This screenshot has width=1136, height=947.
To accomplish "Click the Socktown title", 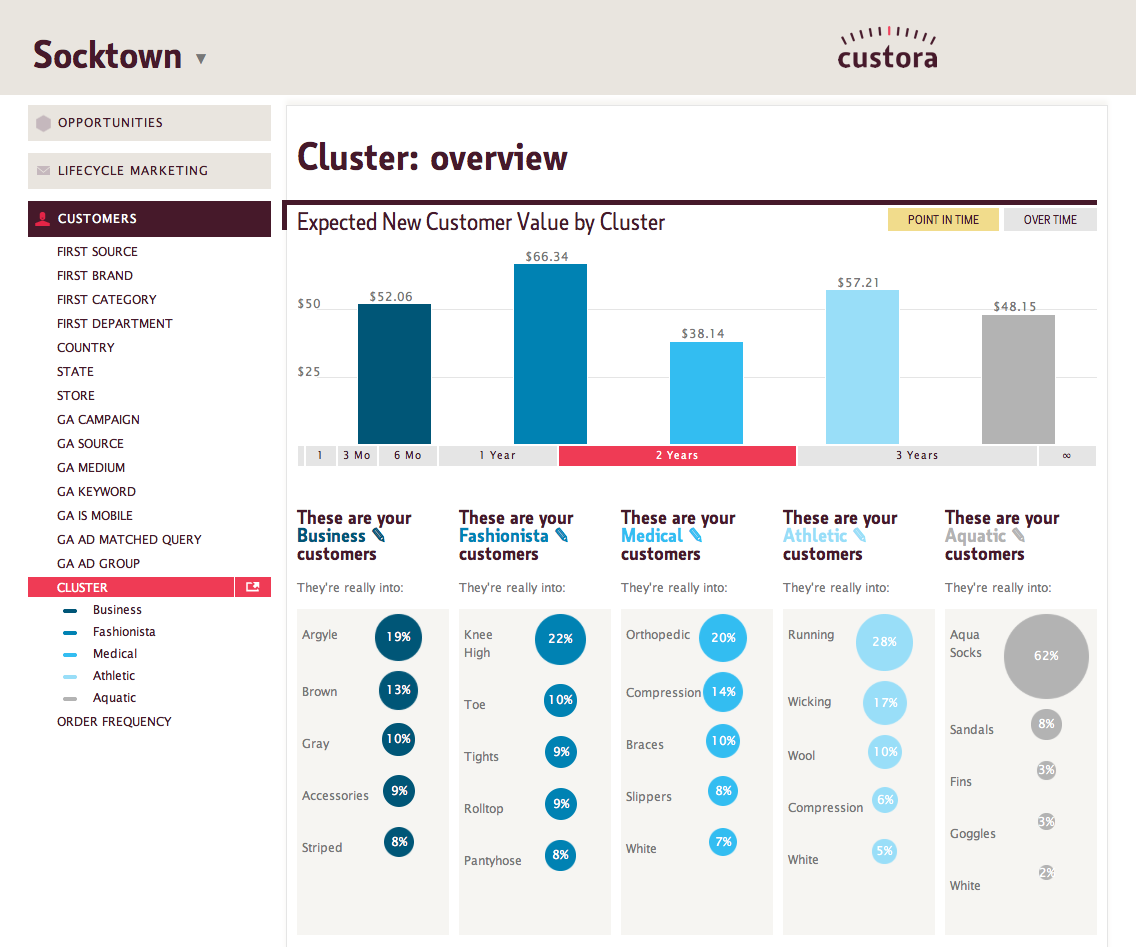I will pyautogui.click(x=107, y=56).
